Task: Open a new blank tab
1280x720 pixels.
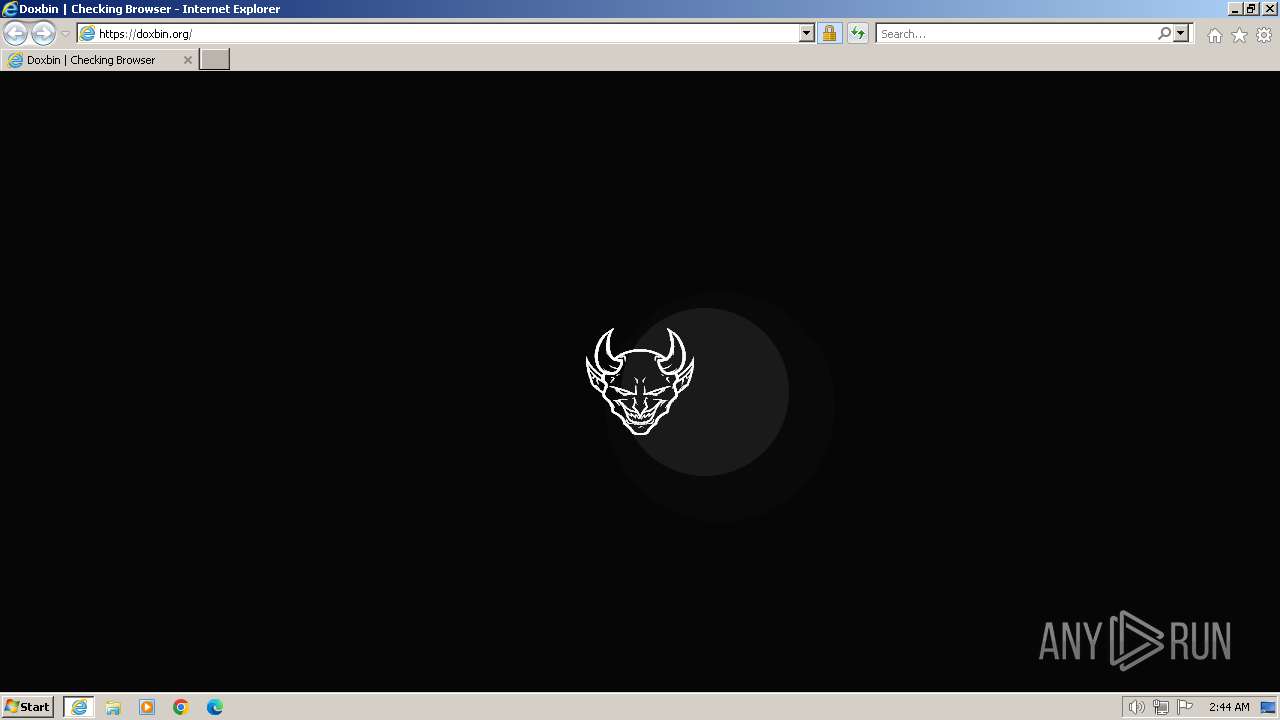Action: (215, 60)
